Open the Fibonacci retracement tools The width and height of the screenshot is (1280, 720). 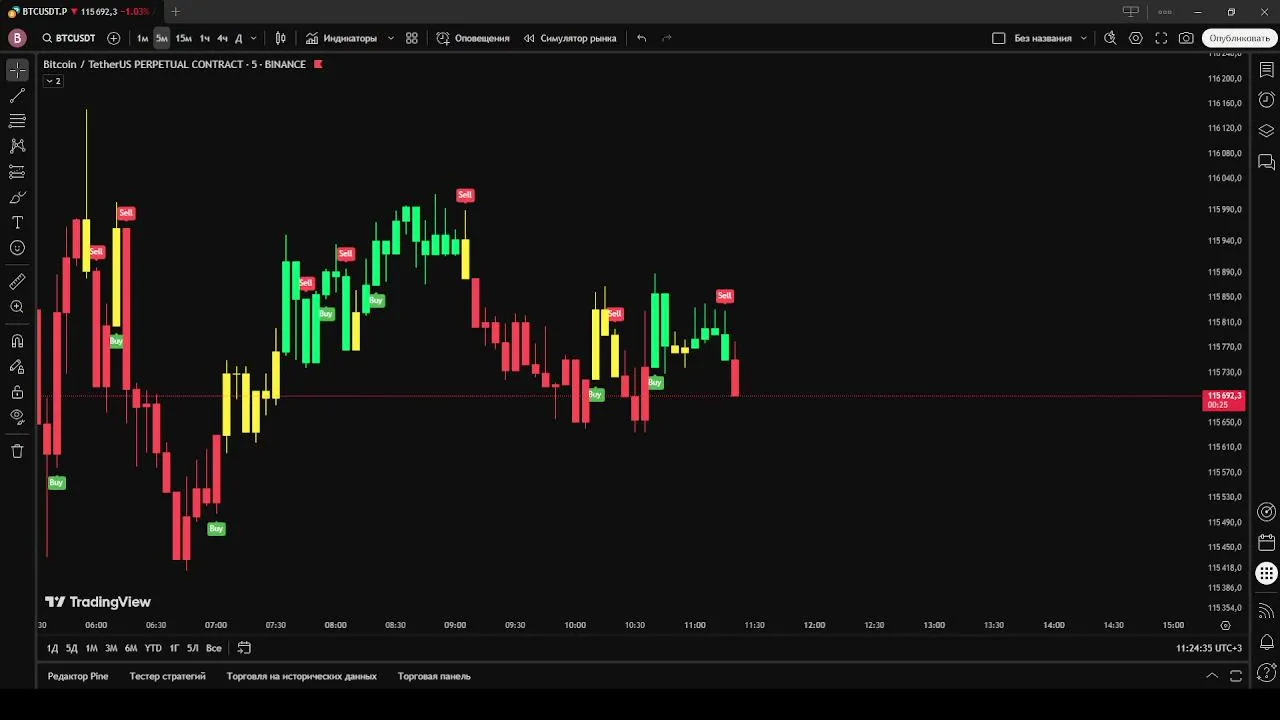[x=17, y=121]
